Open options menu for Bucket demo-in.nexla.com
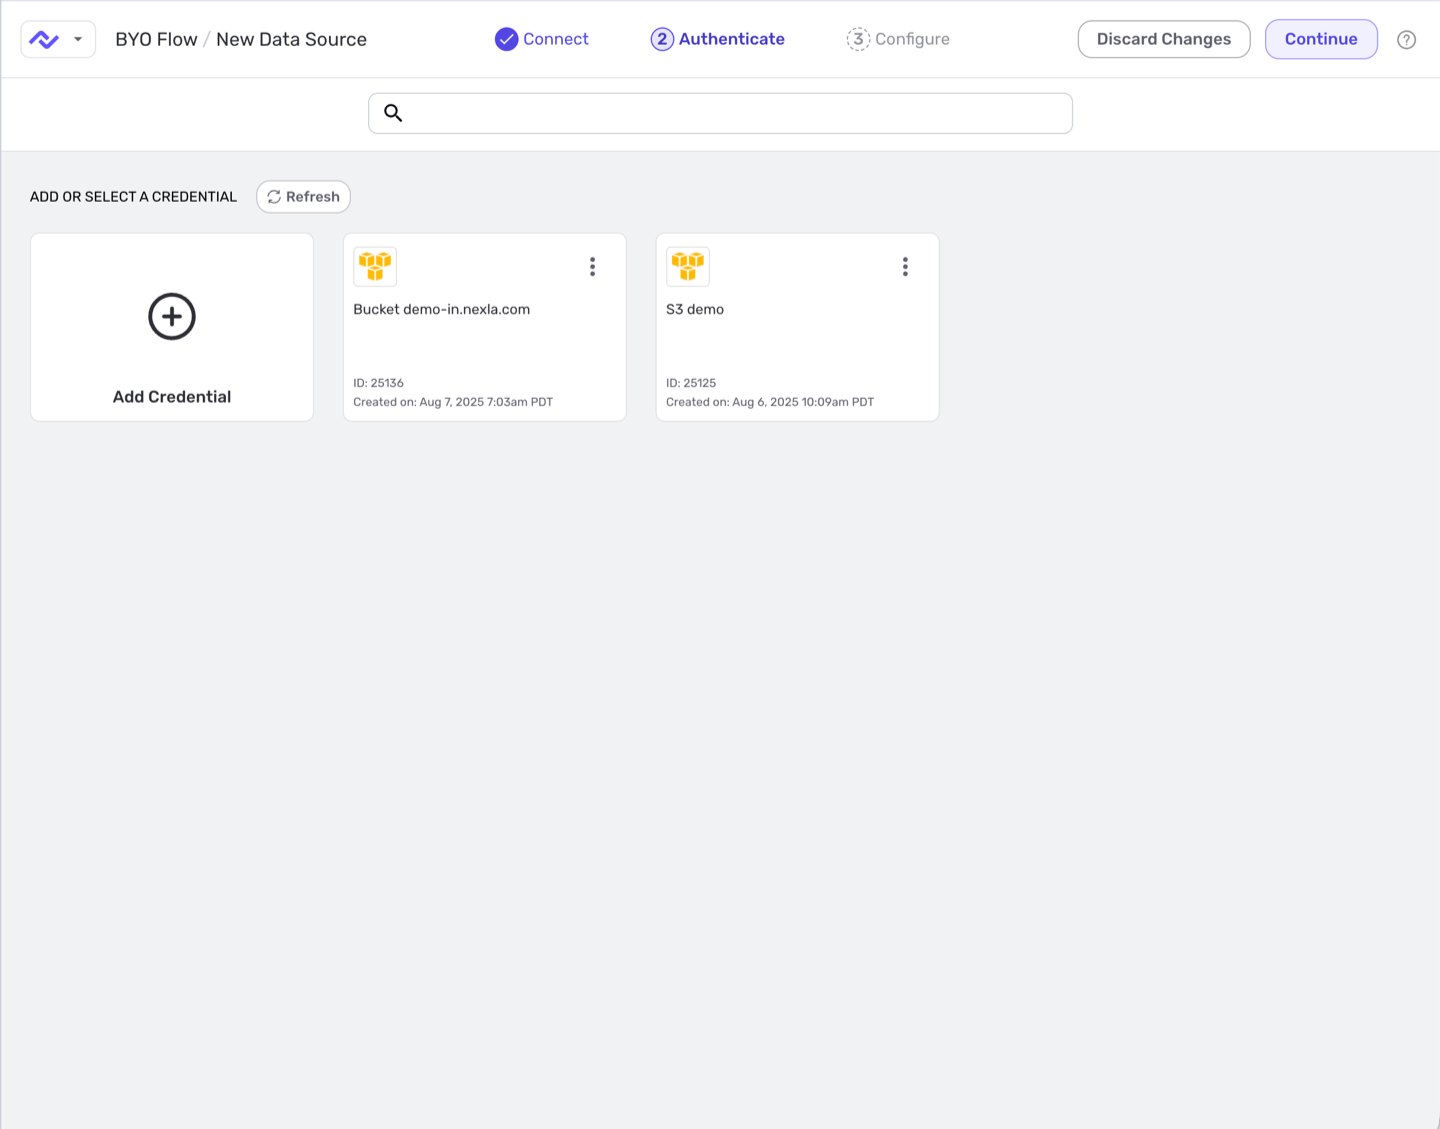Image resolution: width=1440 pixels, height=1129 pixels. [593, 267]
